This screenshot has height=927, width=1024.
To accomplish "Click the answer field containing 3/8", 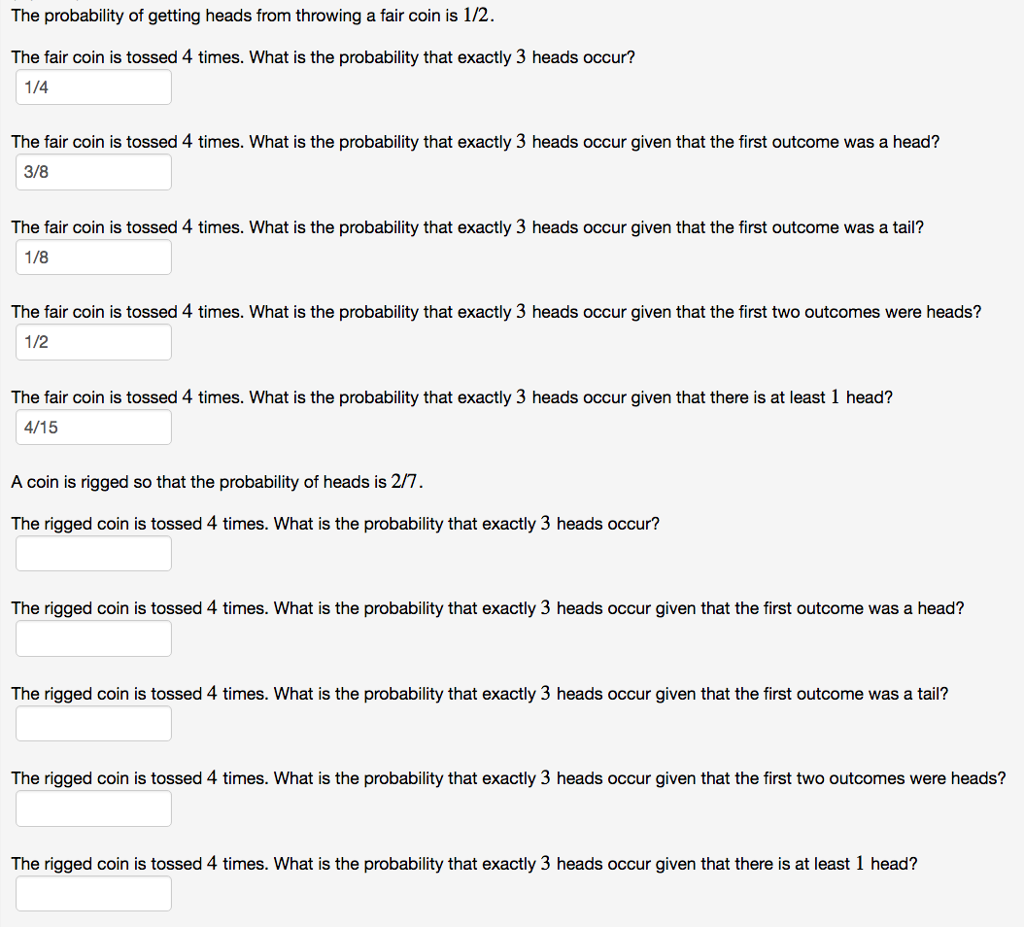I will pos(93,172).
